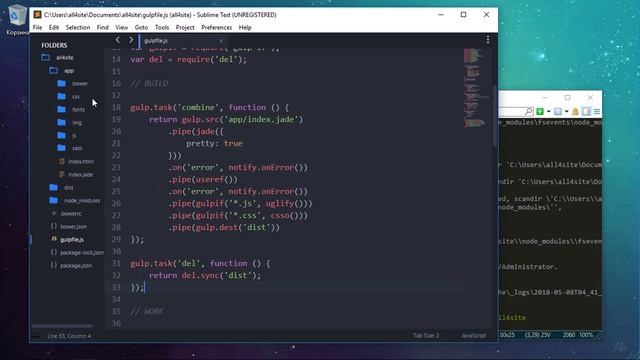Viewport: 640px width, 360px height.
Task: Open the Preferences menu
Action: point(216,27)
